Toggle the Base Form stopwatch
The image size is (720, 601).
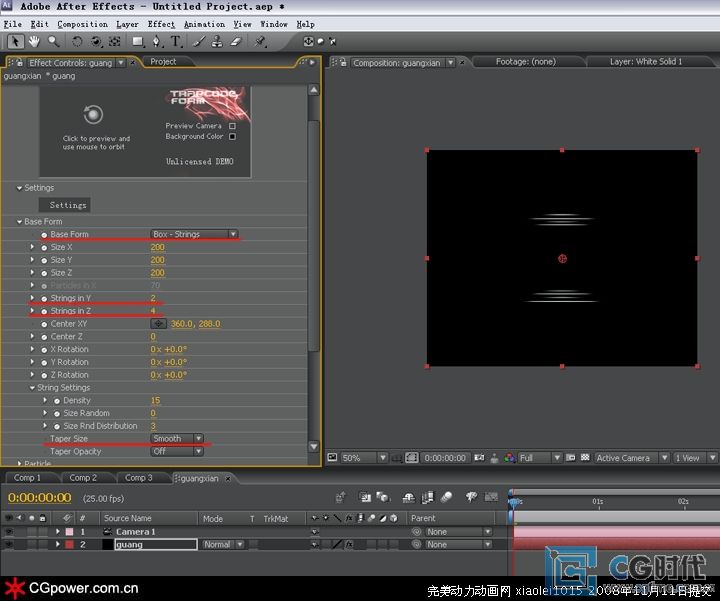(44, 235)
